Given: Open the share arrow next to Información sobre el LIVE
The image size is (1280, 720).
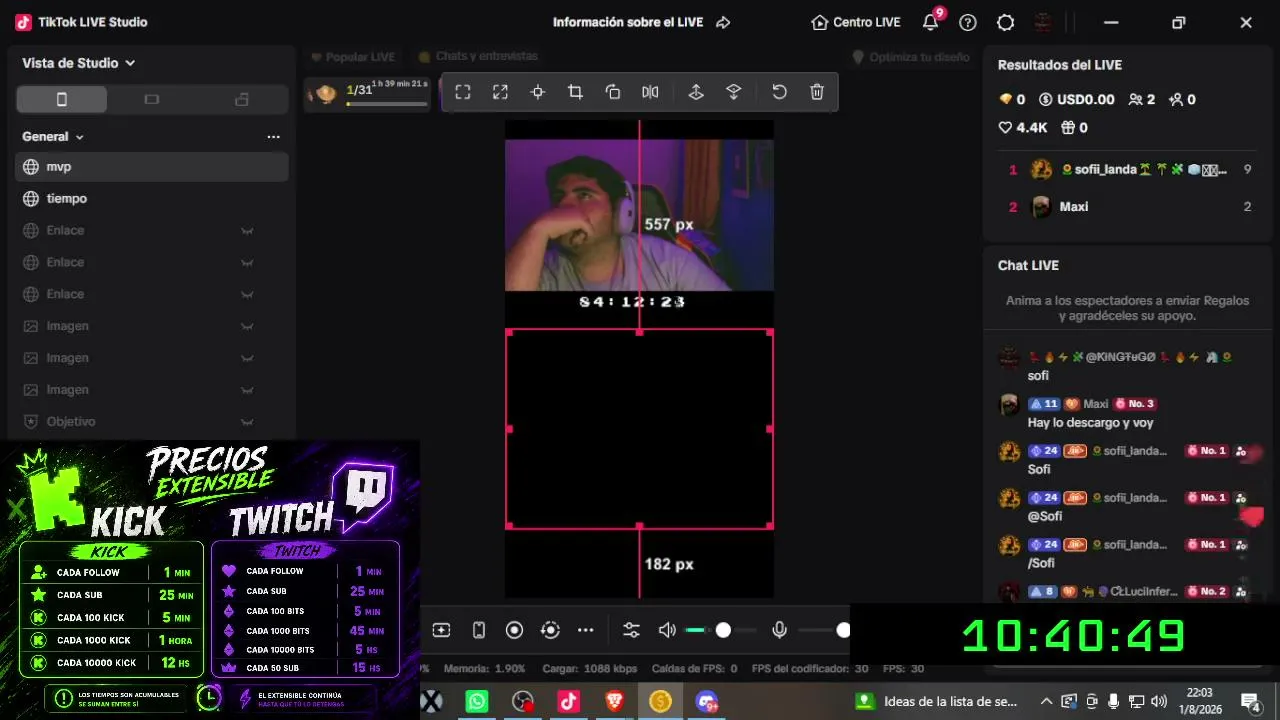Looking at the screenshot, I should coord(723,22).
